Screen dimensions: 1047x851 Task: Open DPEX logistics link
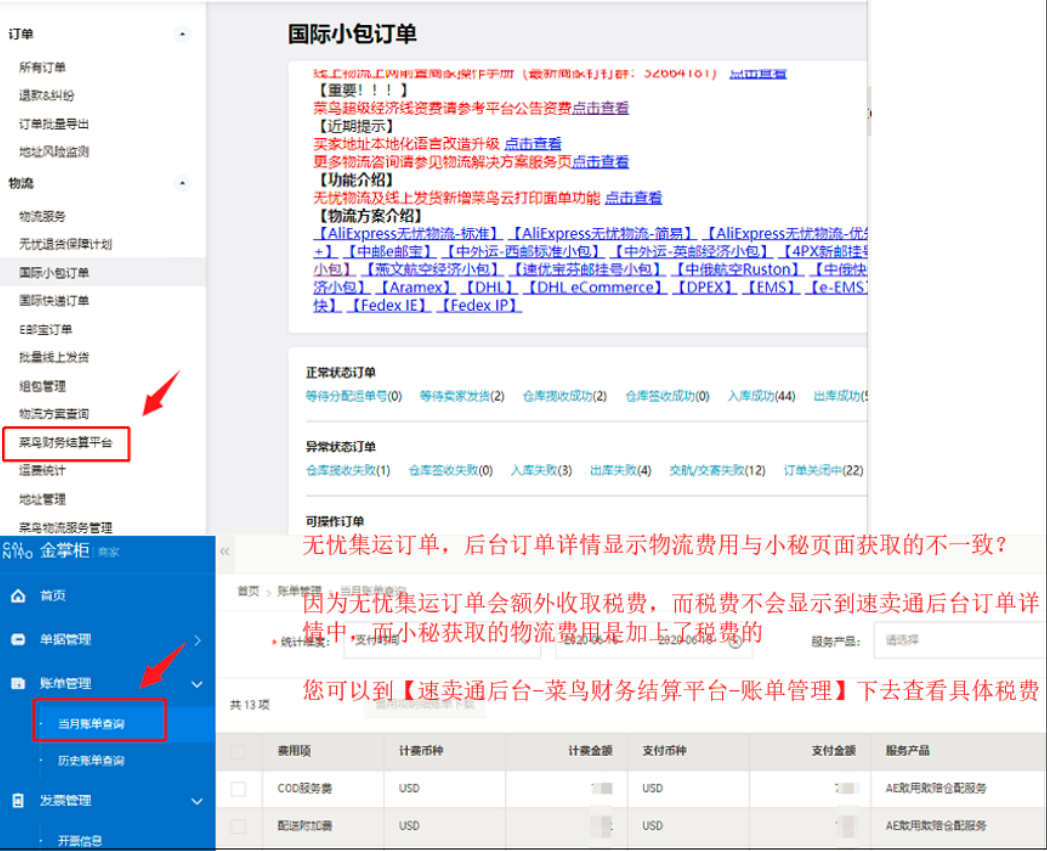tap(705, 288)
